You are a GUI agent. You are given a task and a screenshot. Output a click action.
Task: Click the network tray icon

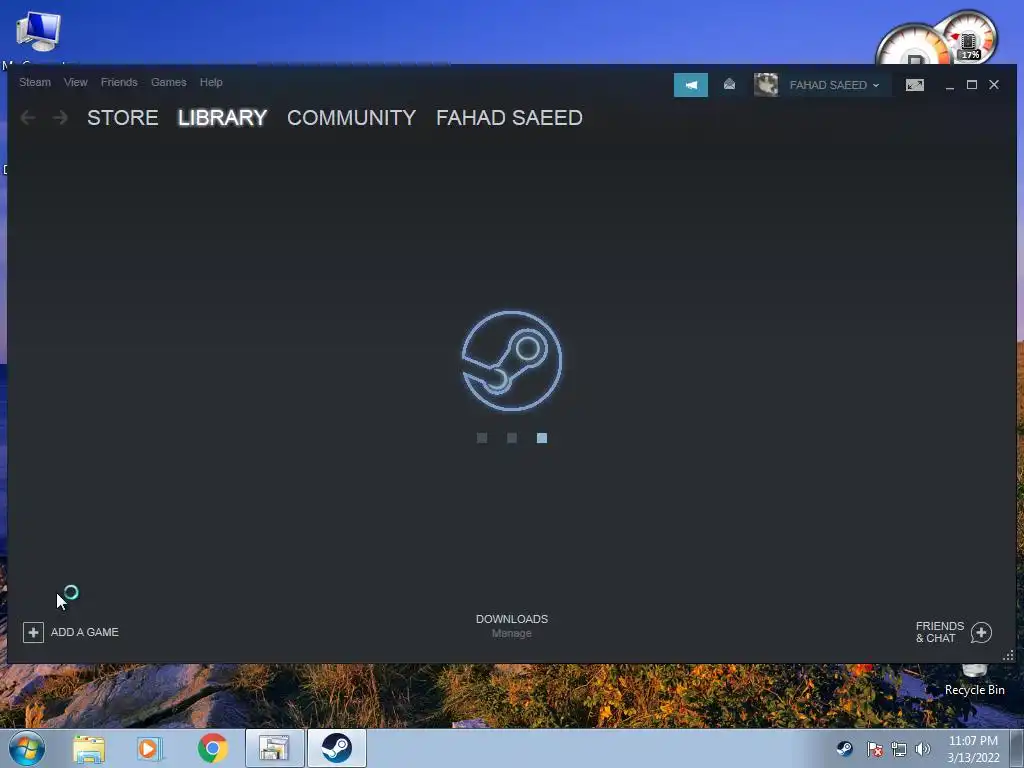coord(899,749)
